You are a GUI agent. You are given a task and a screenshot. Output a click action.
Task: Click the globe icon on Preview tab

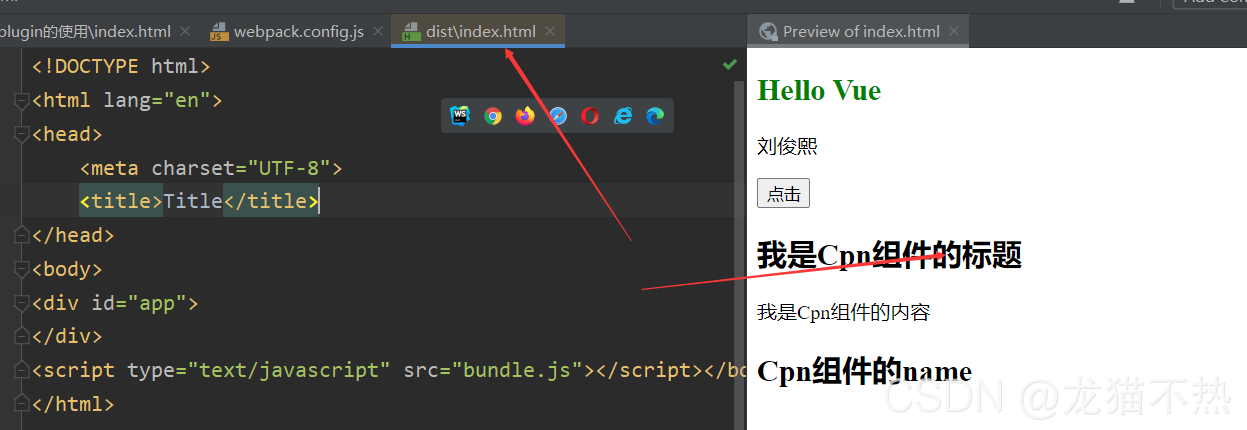[x=768, y=32]
